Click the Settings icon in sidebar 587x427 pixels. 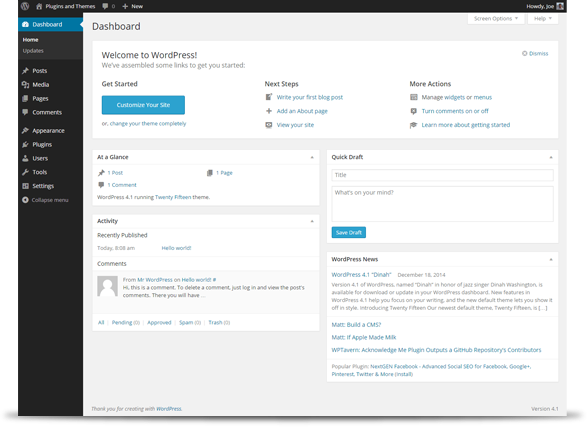[x=25, y=186]
